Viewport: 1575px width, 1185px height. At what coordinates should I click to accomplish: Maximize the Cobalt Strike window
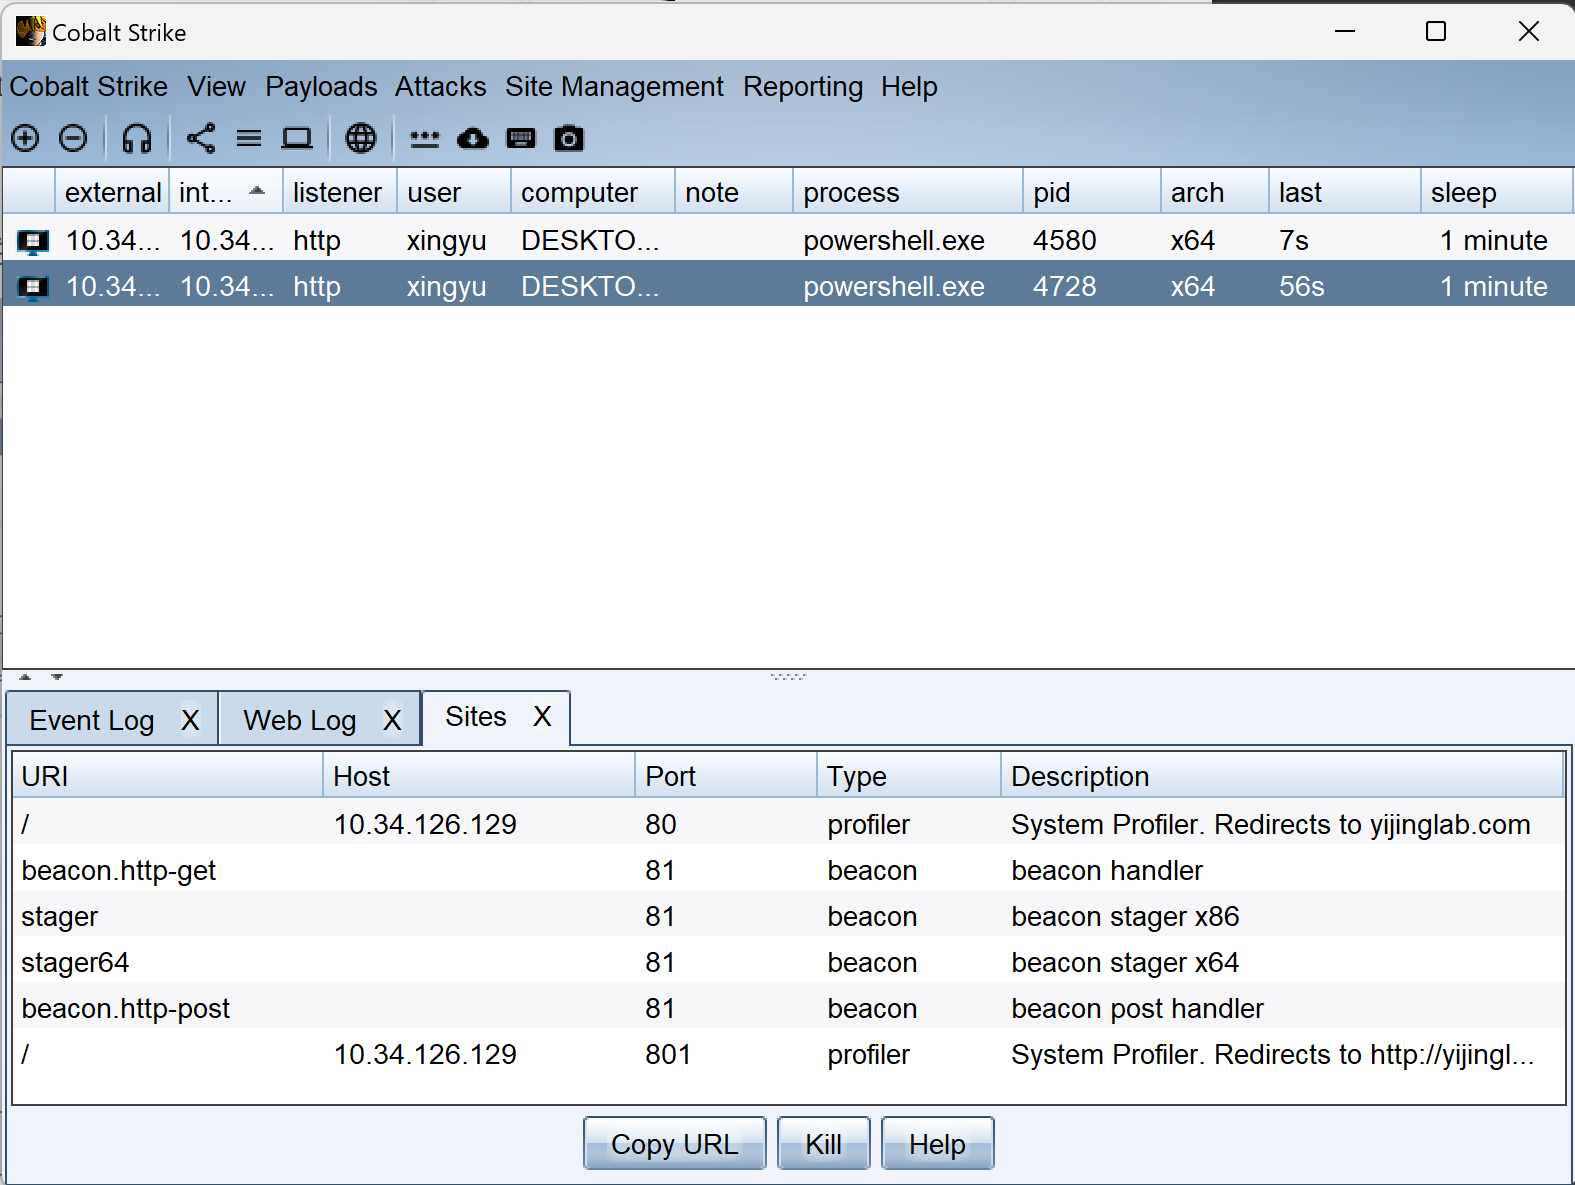[1436, 31]
